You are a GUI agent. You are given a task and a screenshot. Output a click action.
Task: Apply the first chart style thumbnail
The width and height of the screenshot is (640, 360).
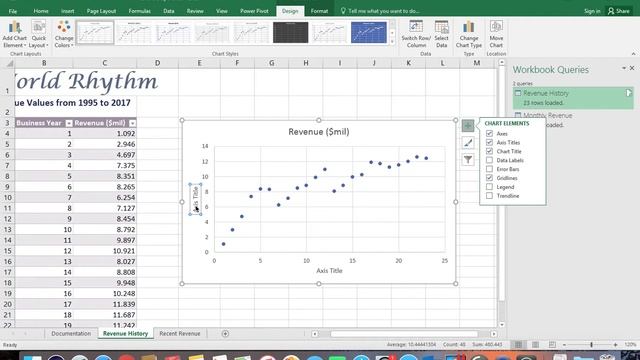coord(95,32)
